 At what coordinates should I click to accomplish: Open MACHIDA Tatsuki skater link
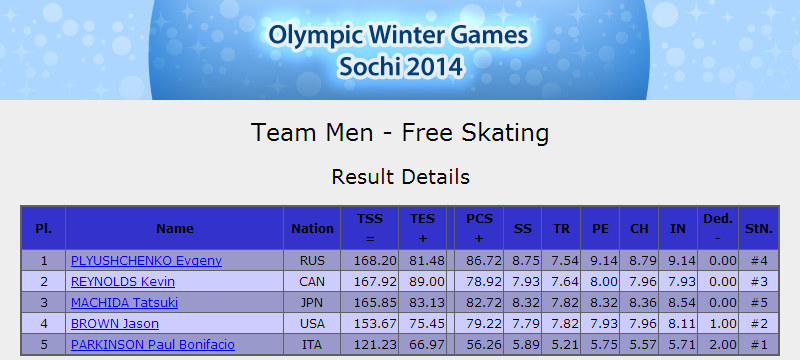[x=124, y=302]
